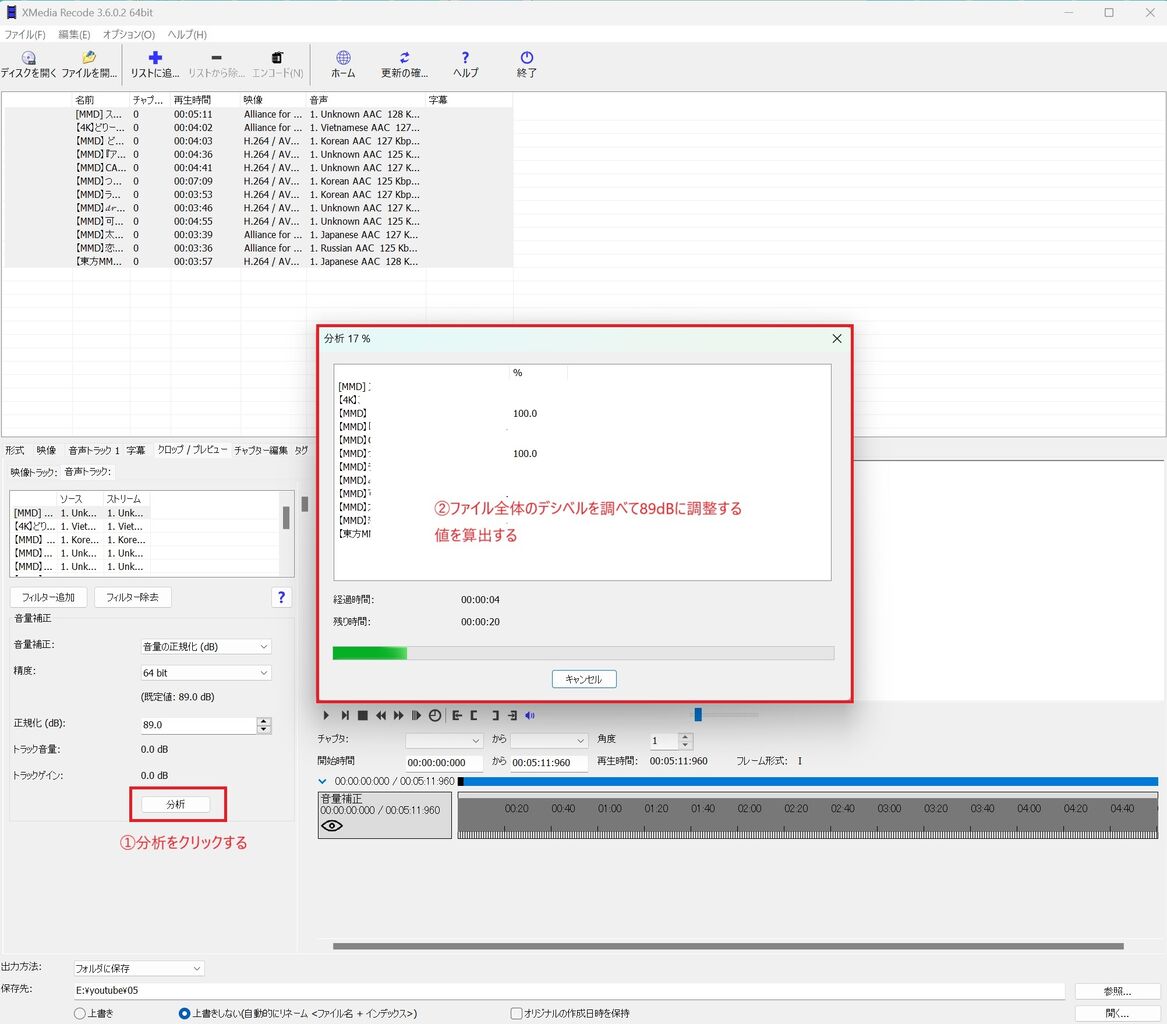Open the オプション(O) menu
The image size is (1167, 1024).
click(129, 34)
